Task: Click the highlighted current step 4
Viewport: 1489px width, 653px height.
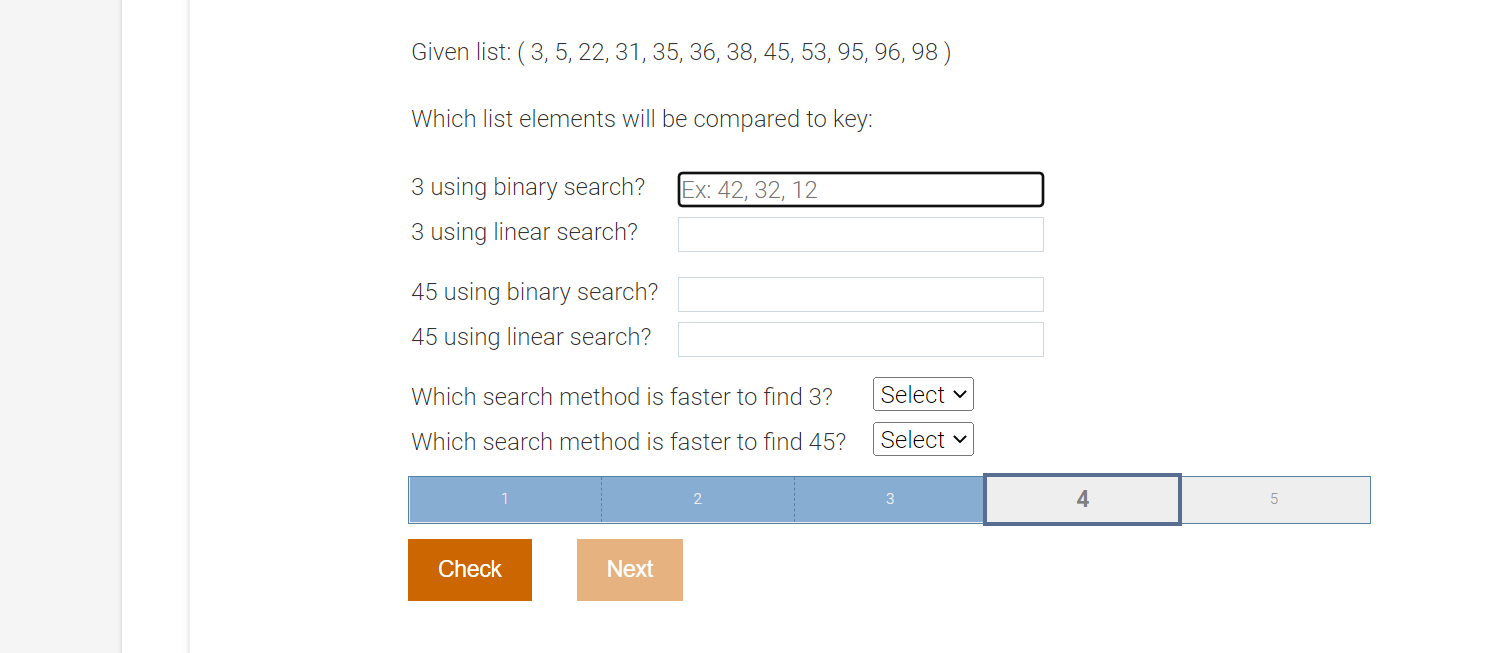Action: pyautogui.click(x=1082, y=498)
